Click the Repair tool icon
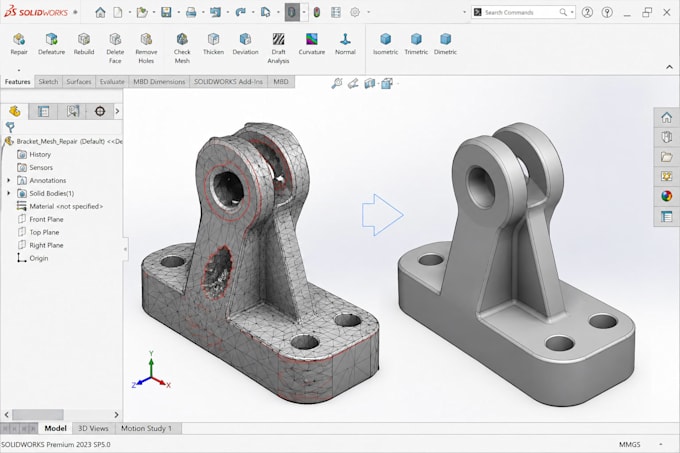The width and height of the screenshot is (680, 453). 19,39
